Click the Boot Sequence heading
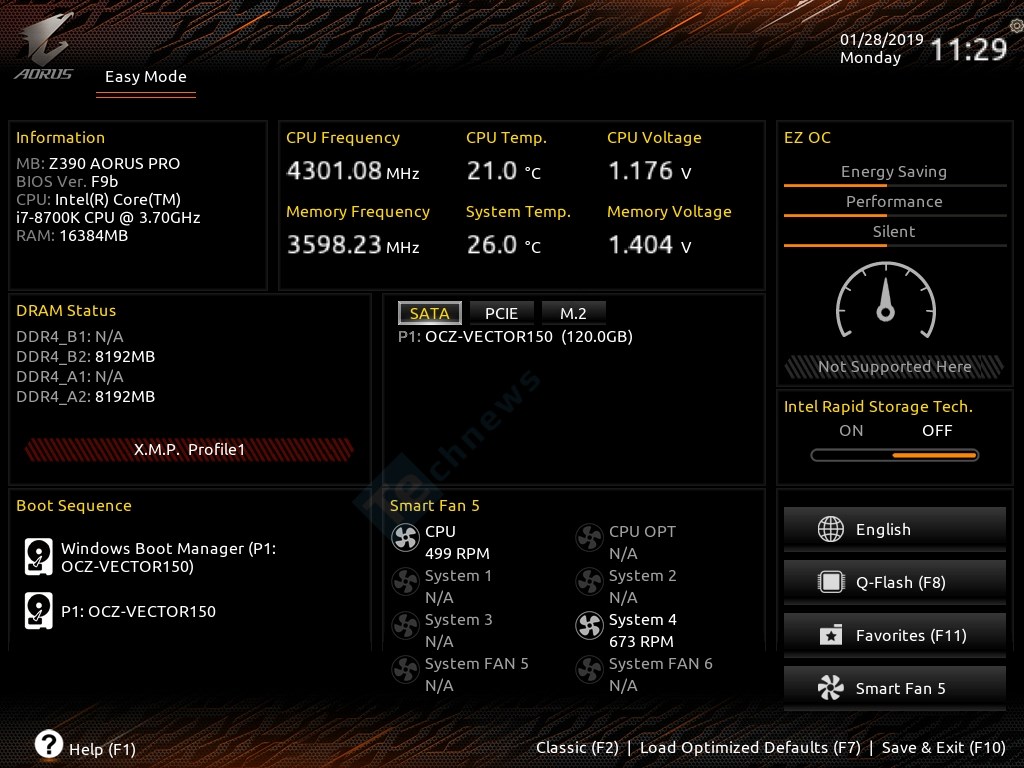Screen dimensions: 1024x768 (x=74, y=505)
